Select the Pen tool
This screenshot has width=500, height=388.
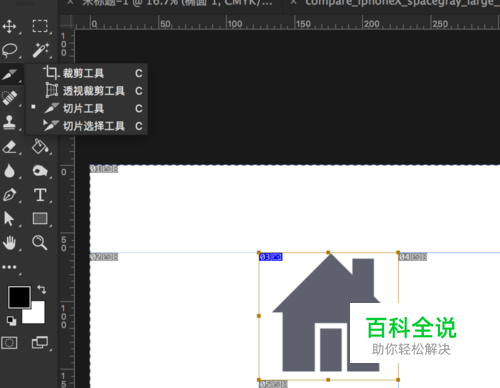point(9,195)
